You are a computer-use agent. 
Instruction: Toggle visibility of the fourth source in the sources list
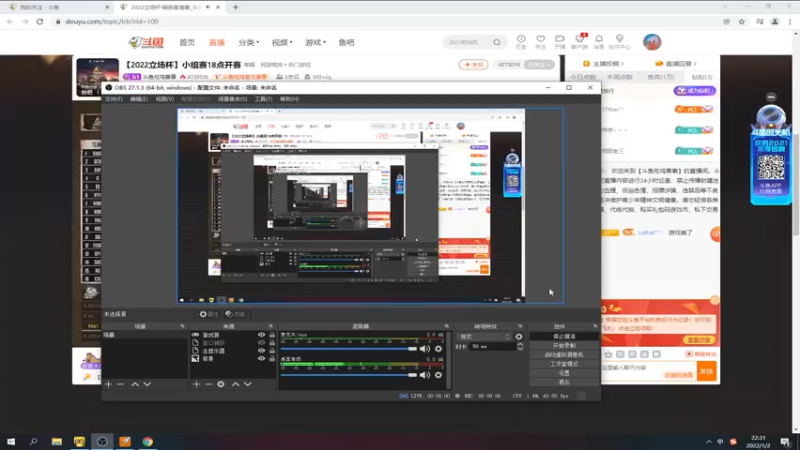tap(261, 359)
